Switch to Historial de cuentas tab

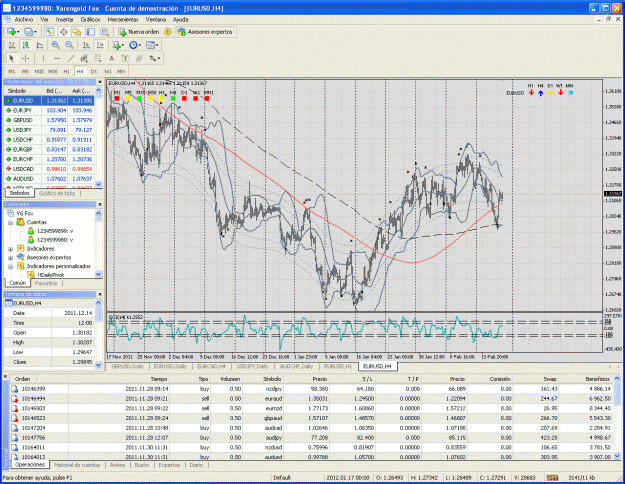(77, 465)
